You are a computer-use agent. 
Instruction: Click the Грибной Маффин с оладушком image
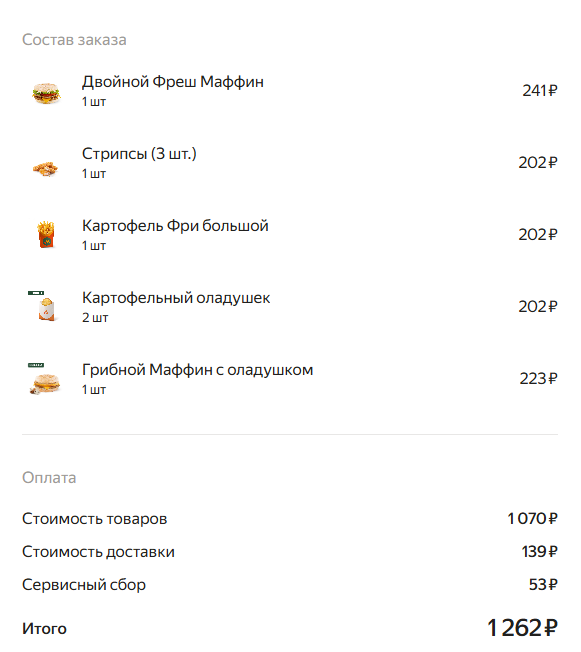[x=45, y=379]
